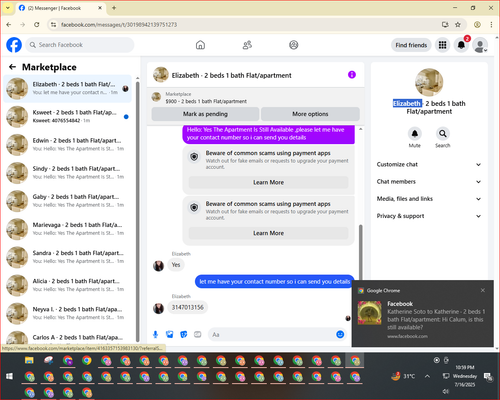Open the Elizabeth conversation in the list

68,88
